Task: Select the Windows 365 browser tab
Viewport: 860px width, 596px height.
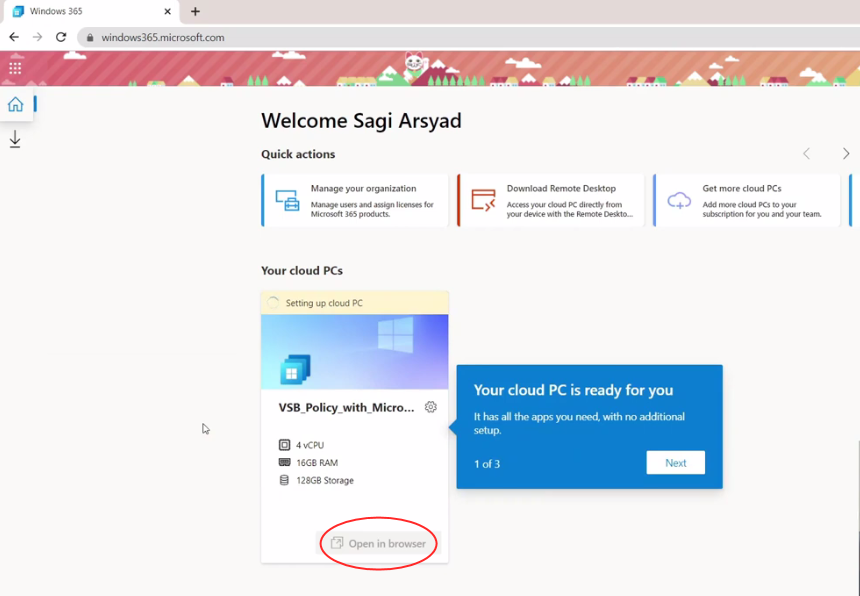Action: point(91,12)
